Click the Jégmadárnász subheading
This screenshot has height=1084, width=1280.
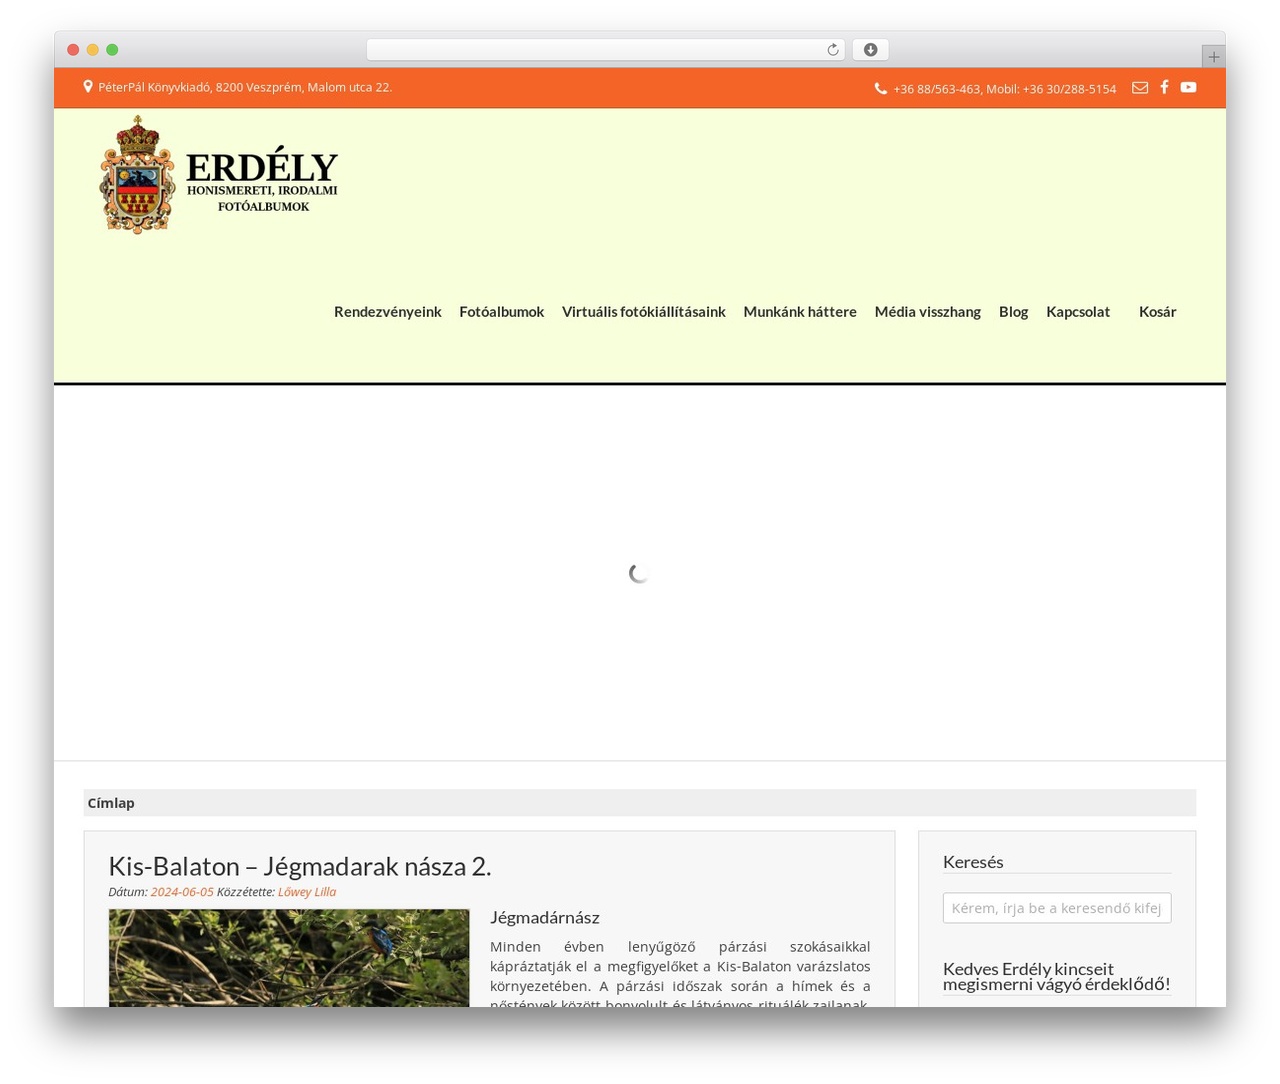coord(544,917)
